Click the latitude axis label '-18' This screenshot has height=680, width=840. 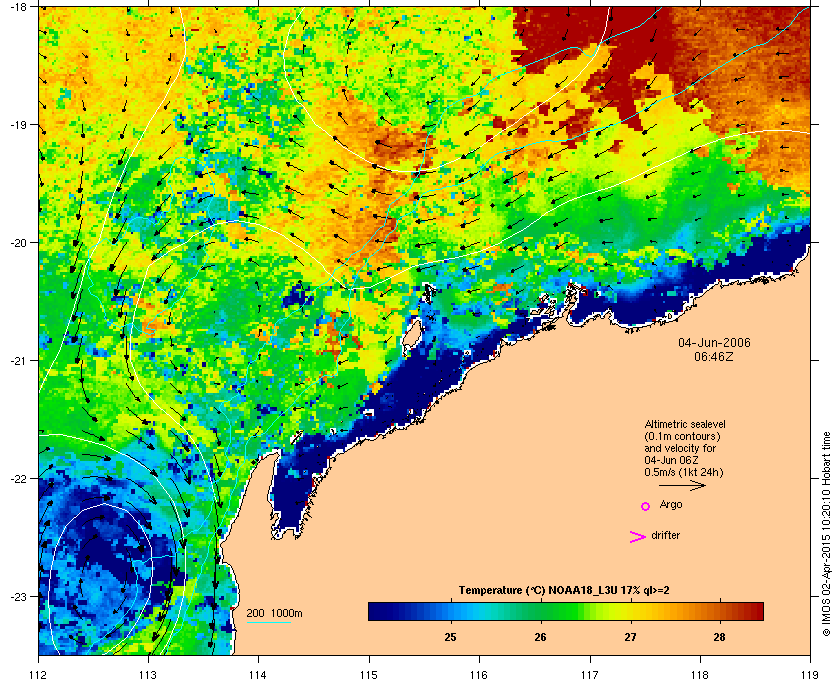[x=17, y=6]
